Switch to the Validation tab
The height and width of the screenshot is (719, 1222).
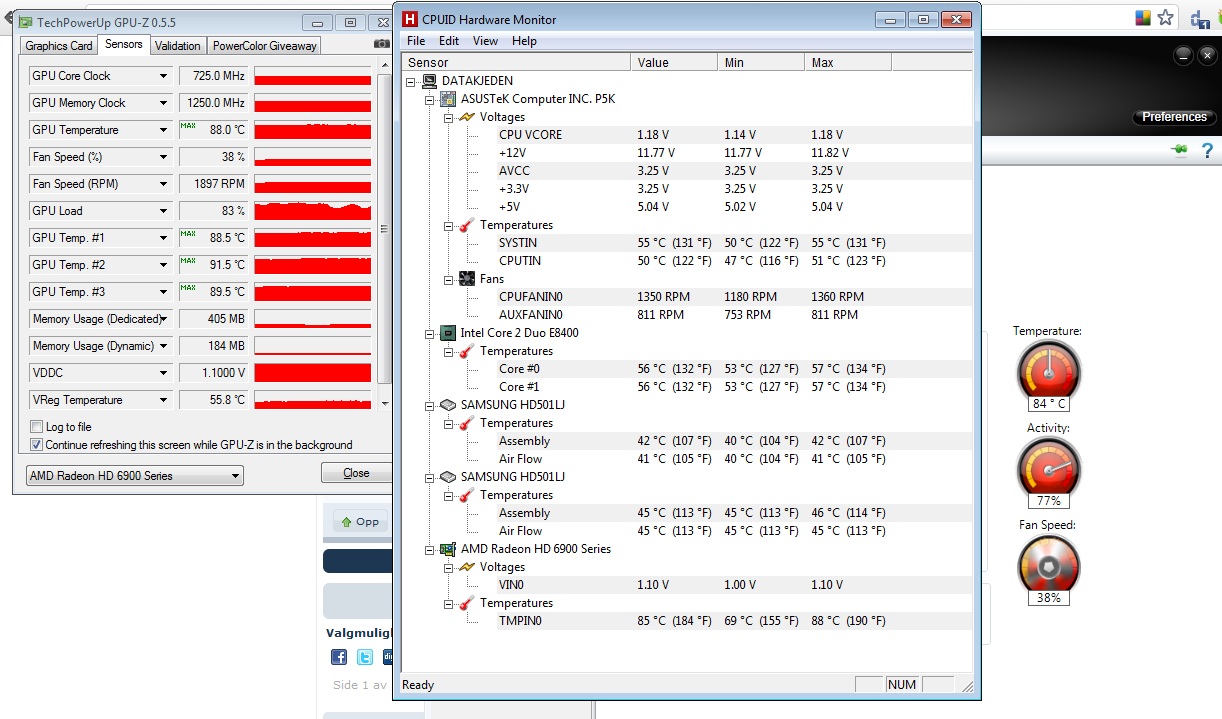point(178,46)
